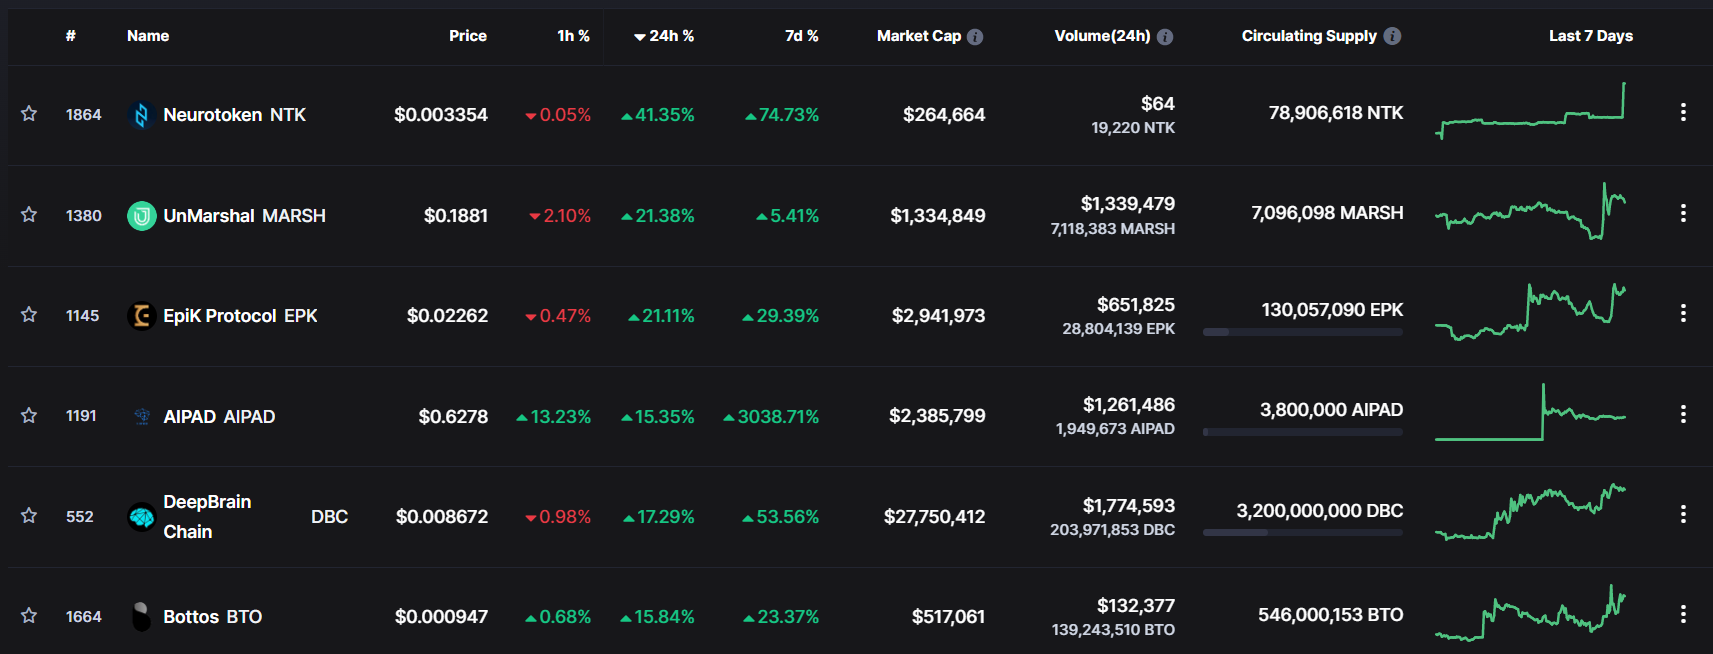Click the UnMarshal 24h change 21.38%
The image size is (1713, 654).
658,216
